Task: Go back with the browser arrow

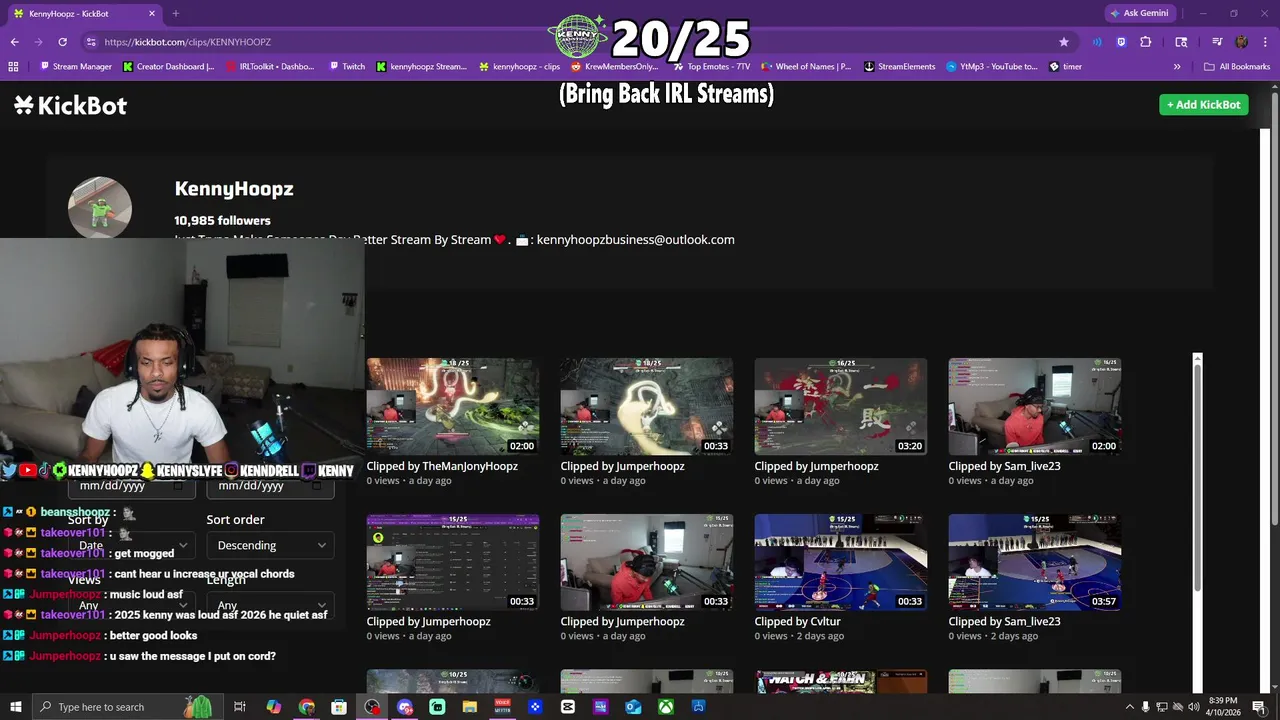Action: coord(14,42)
